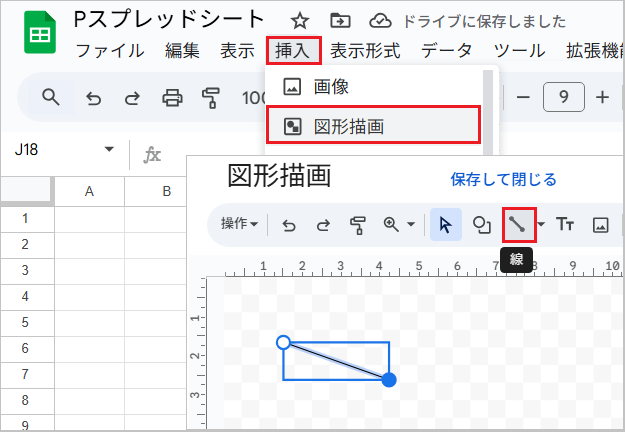Image resolution: width=625 pixels, height=432 pixels.
Task: Select row 1 header
Action: pos(25,219)
